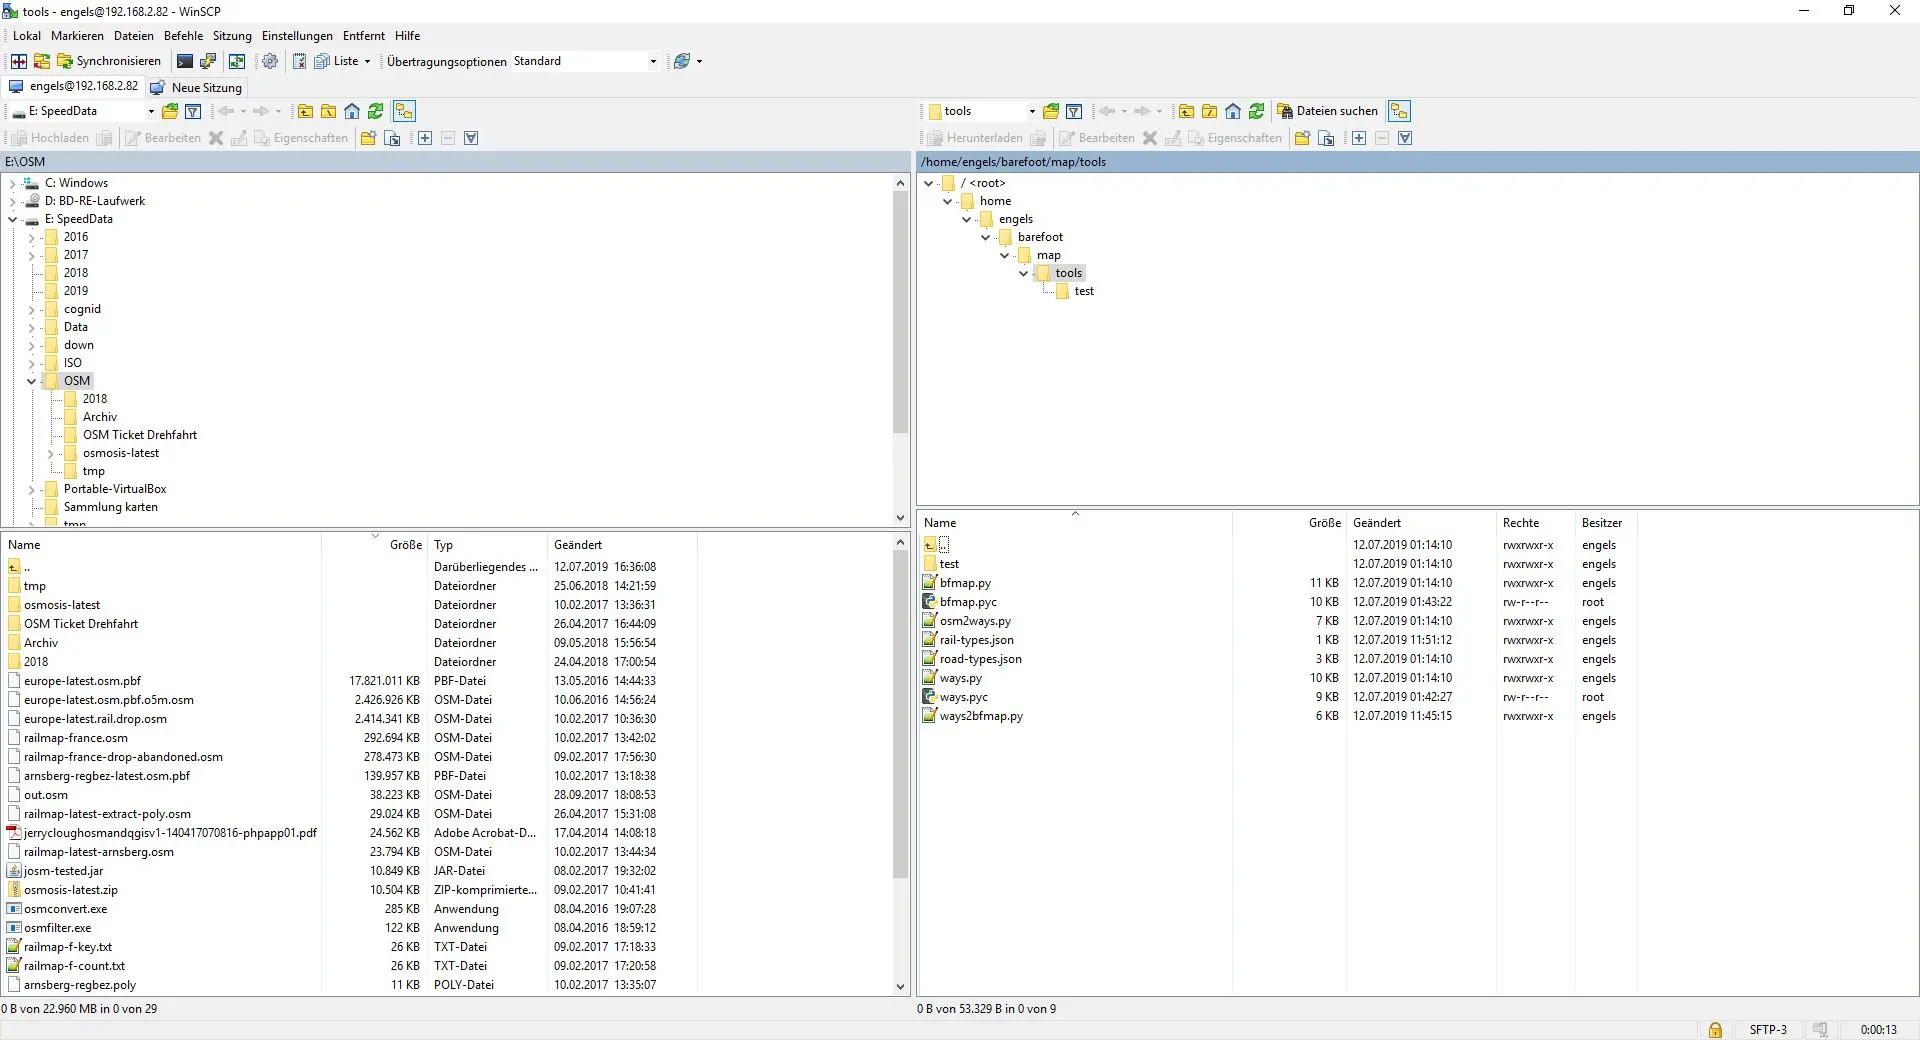Click the local file list scrollbar
Image resolution: width=1920 pixels, height=1040 pixels.
point(900,715)
